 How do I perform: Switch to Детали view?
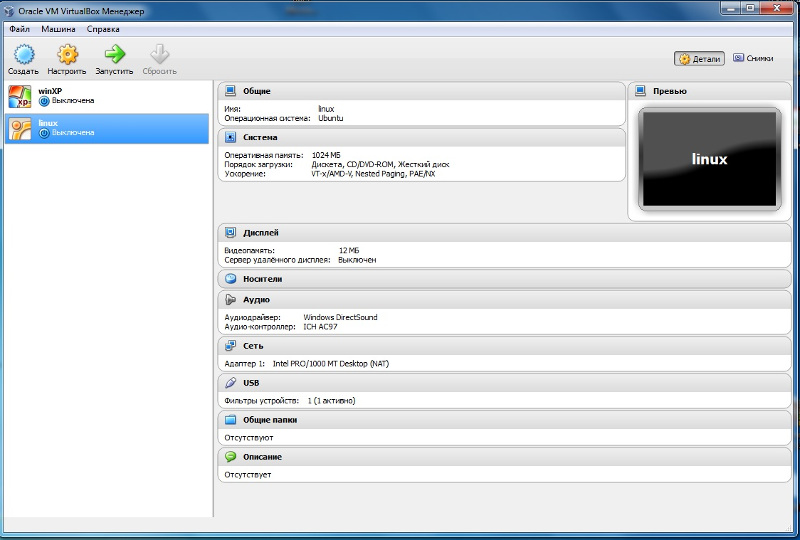(x=699, y=59)
